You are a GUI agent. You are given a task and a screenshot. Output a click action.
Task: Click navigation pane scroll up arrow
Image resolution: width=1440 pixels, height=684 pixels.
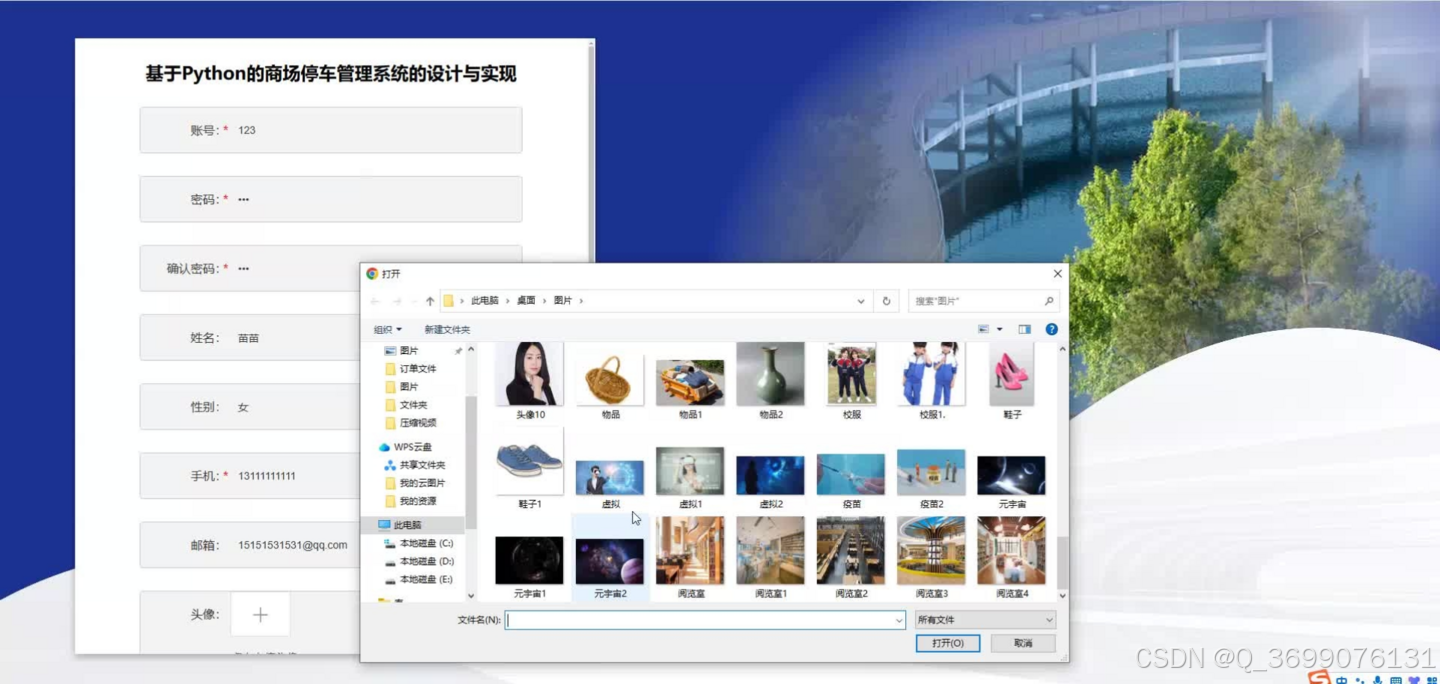(x=471, y=349)
